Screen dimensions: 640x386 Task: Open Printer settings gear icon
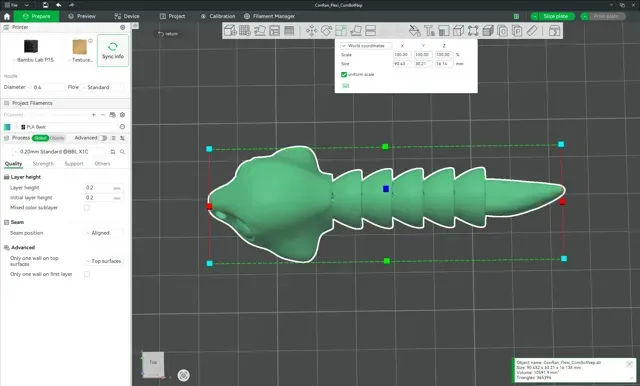[122, 27]
